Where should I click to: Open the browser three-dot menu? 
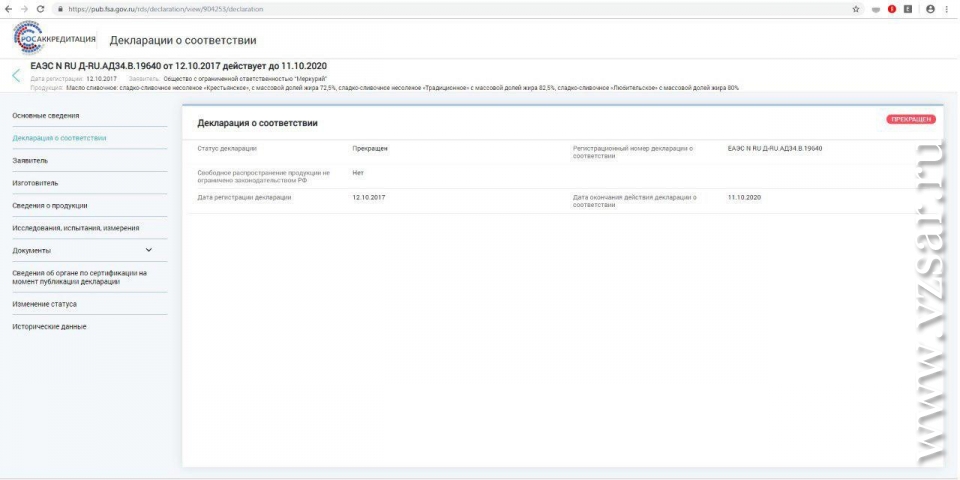[947, 8]
